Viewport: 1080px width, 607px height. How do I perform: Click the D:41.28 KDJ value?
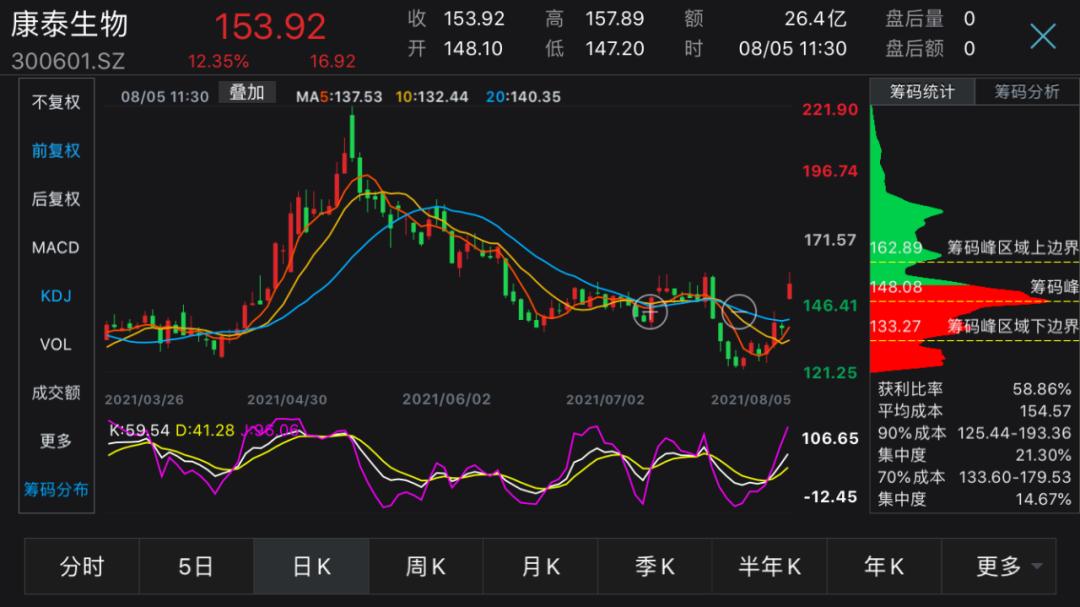205,431
